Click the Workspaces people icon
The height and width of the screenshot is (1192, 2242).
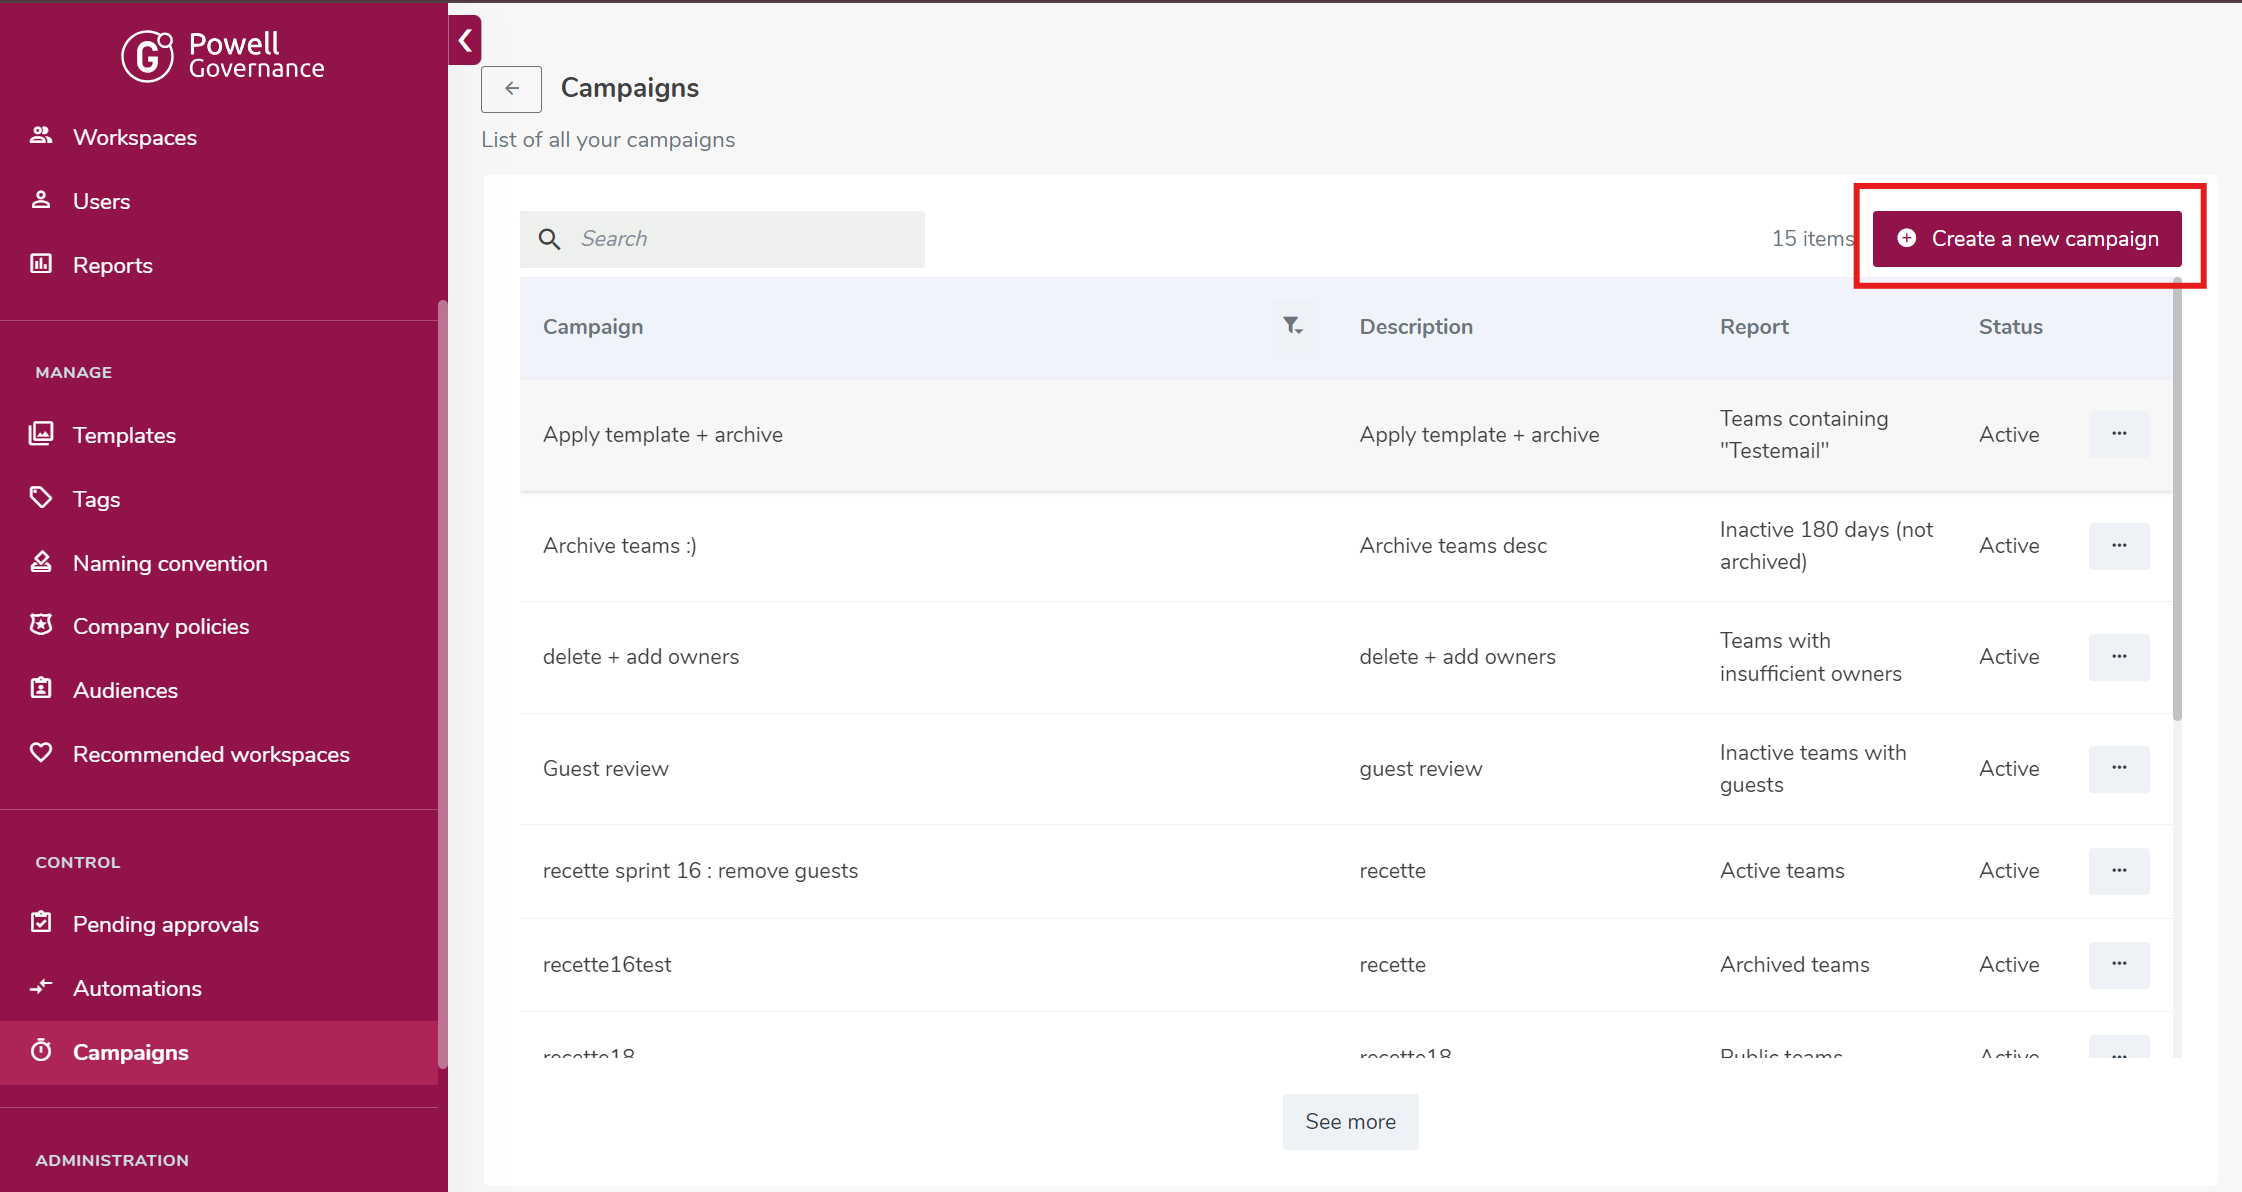[x=41, y=136]
